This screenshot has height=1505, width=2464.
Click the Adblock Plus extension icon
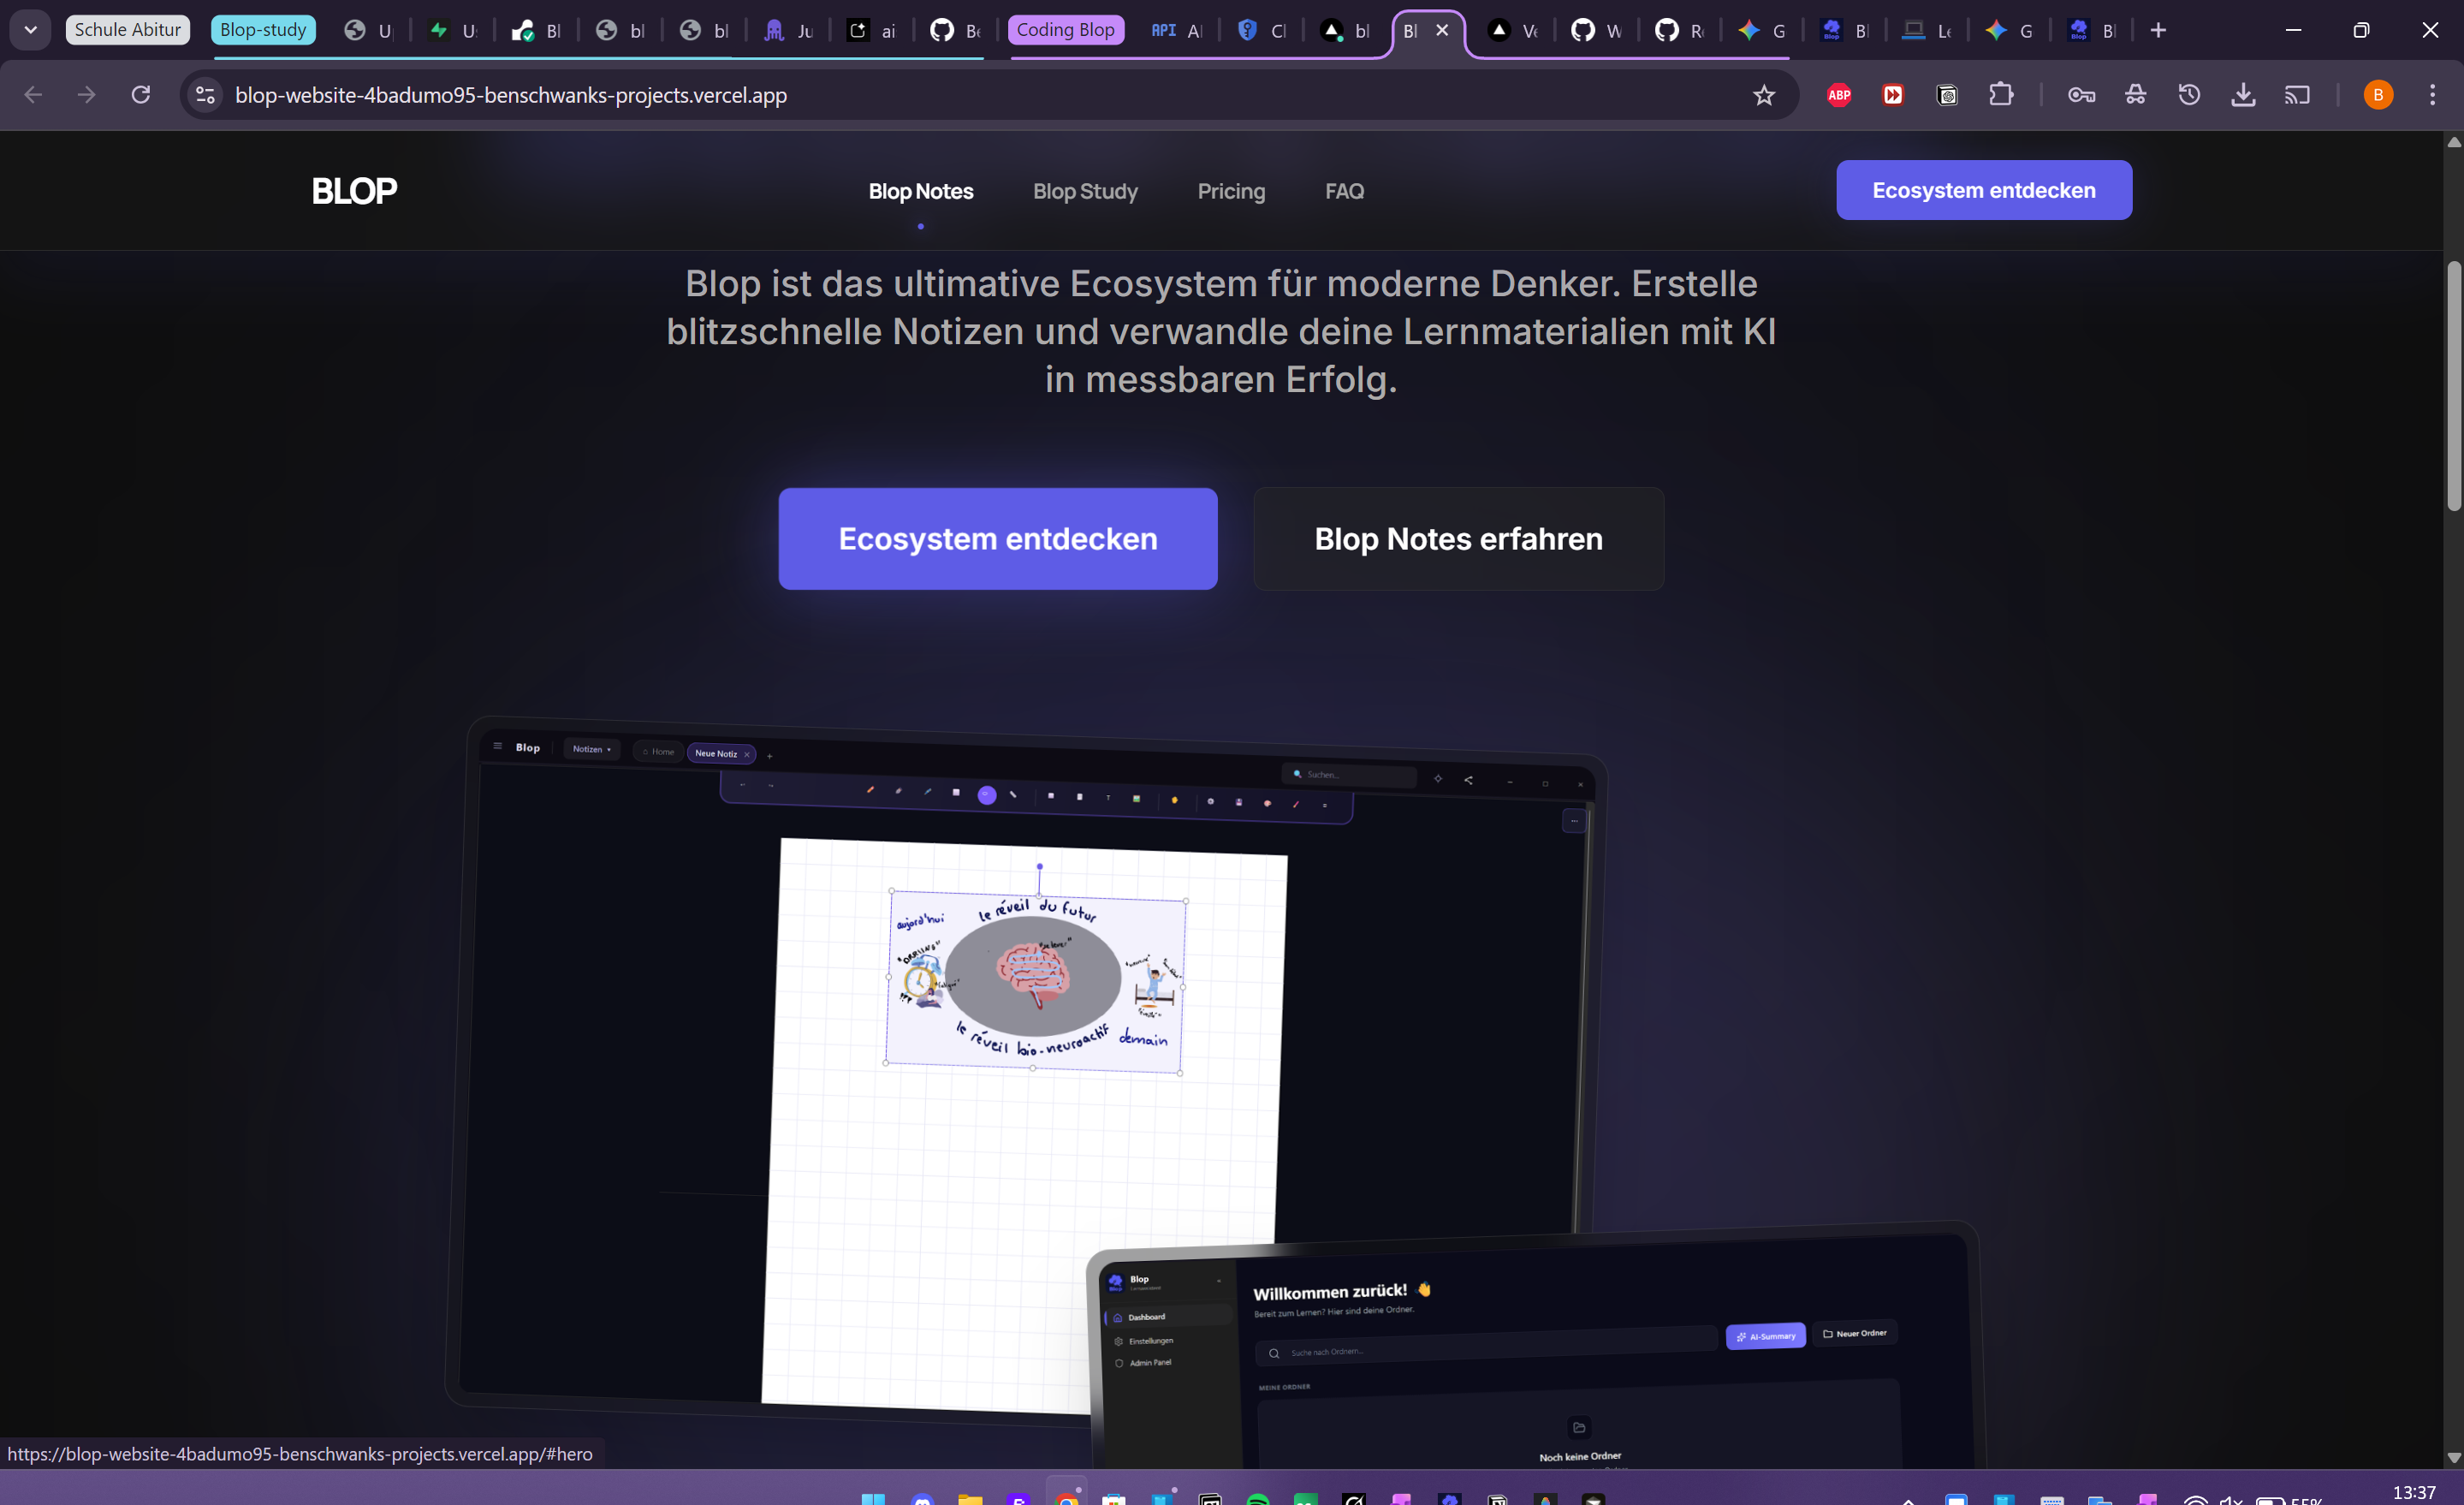click(1839, 95)
